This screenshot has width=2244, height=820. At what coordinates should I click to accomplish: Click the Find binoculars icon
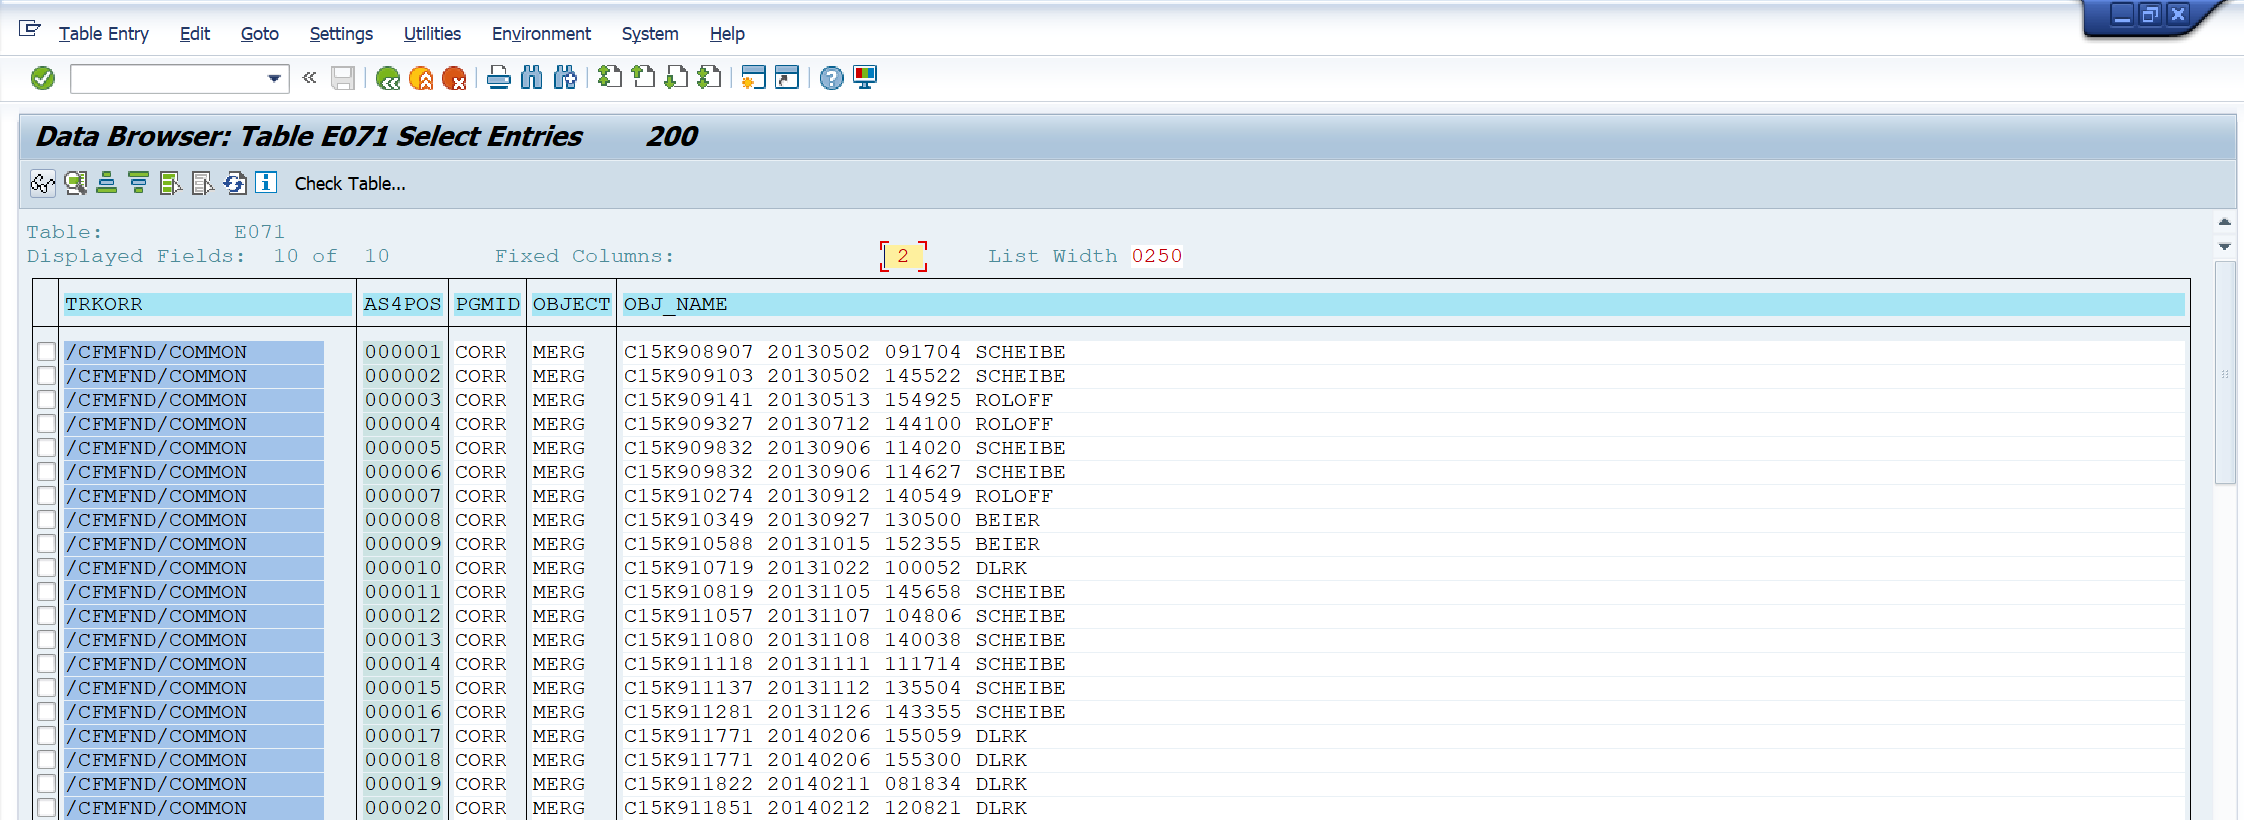[532, 78]
